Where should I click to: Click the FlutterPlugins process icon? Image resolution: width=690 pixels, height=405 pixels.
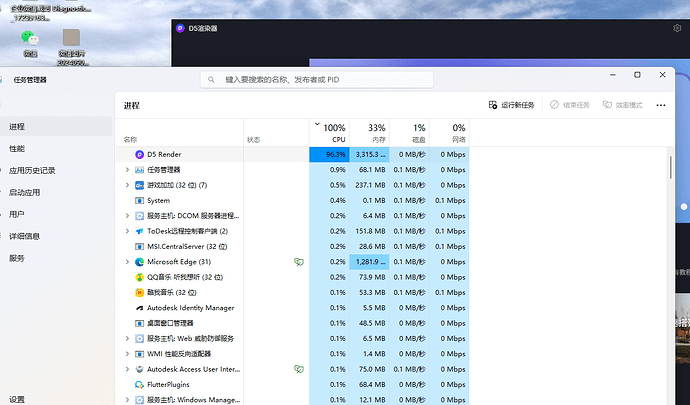click(x=139, y=385)
